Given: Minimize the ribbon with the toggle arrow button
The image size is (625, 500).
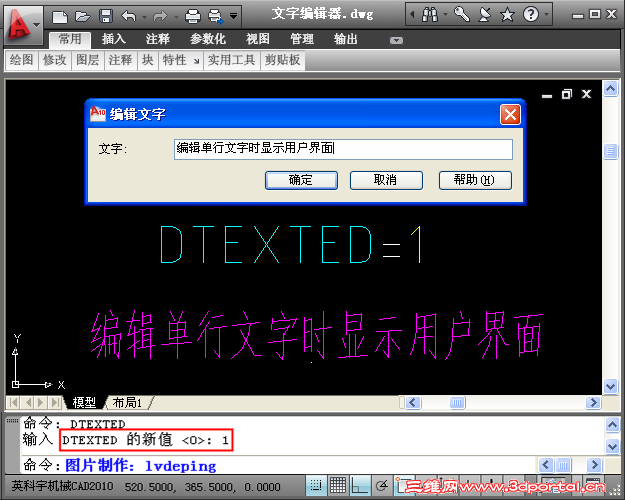Looking at the screenshot, I should tap(396, 40).
